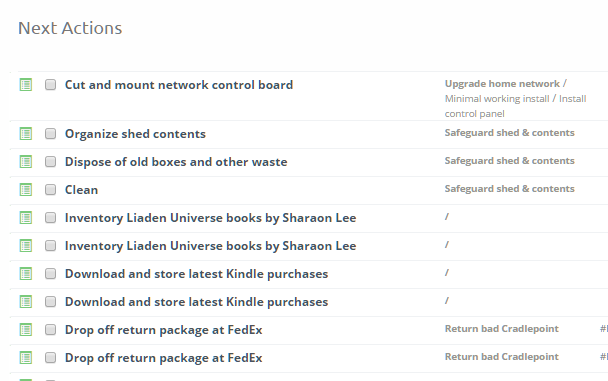Viewport: 608px width, 381px height.
Task: Tick the checkbox for the Clean action
Action: (x=50, y=190)
